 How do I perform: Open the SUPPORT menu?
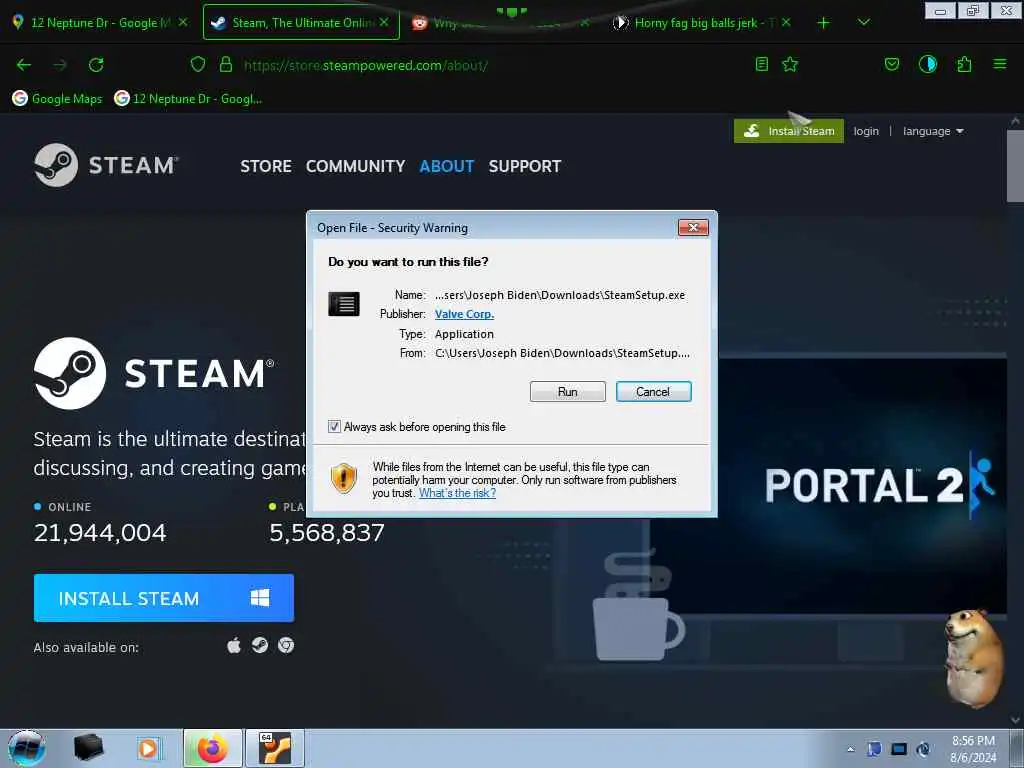pyautogui.click(x=524, y=167)
